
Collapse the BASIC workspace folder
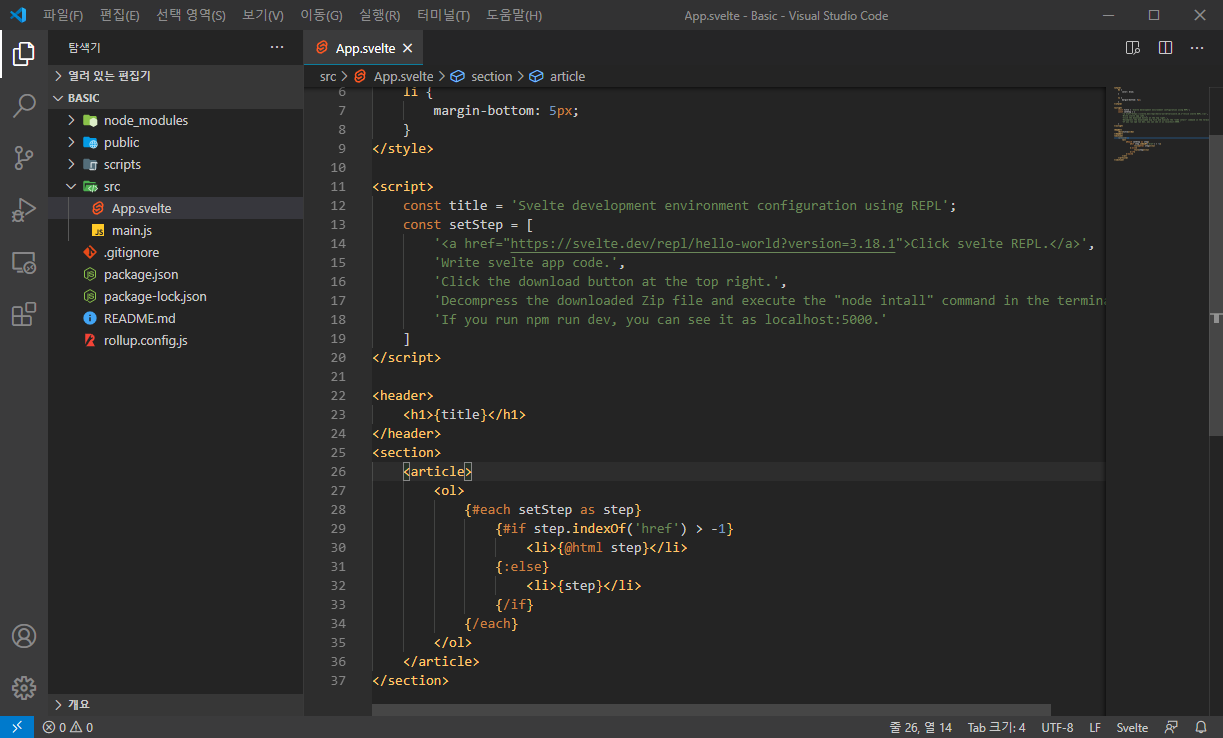[x=175, y=98]
